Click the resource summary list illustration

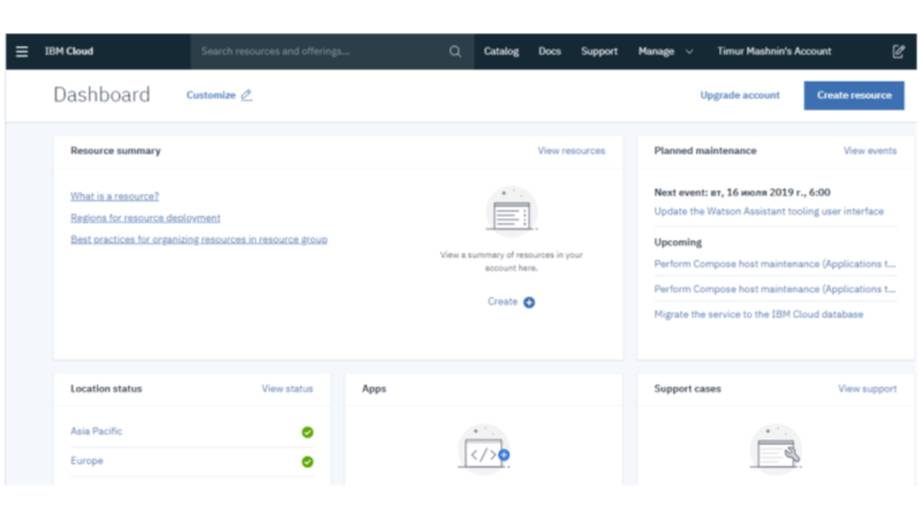tap(511, 212)
